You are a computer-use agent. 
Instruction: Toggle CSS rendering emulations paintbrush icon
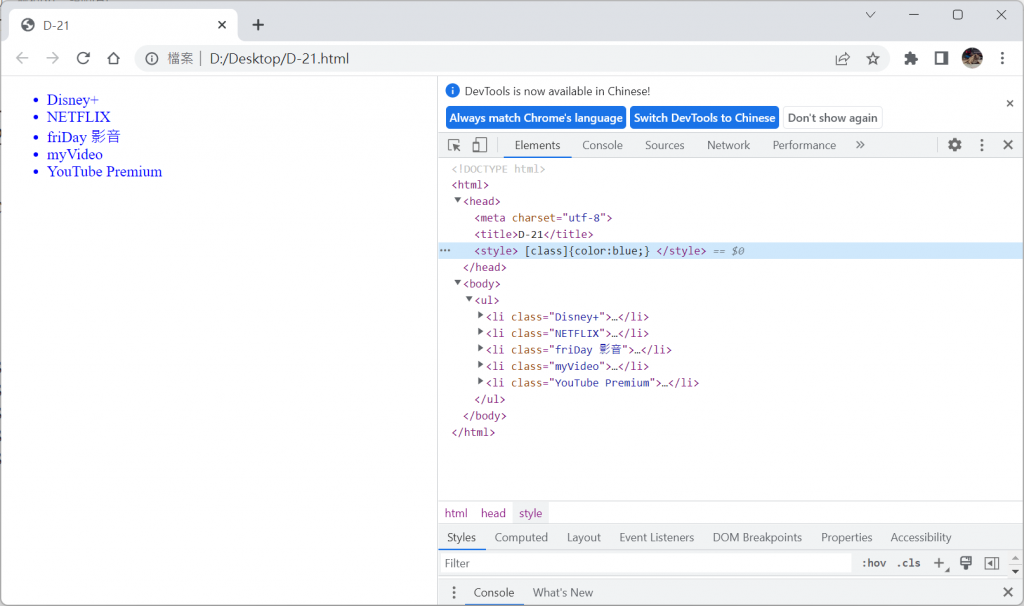[x=966, y=563]
